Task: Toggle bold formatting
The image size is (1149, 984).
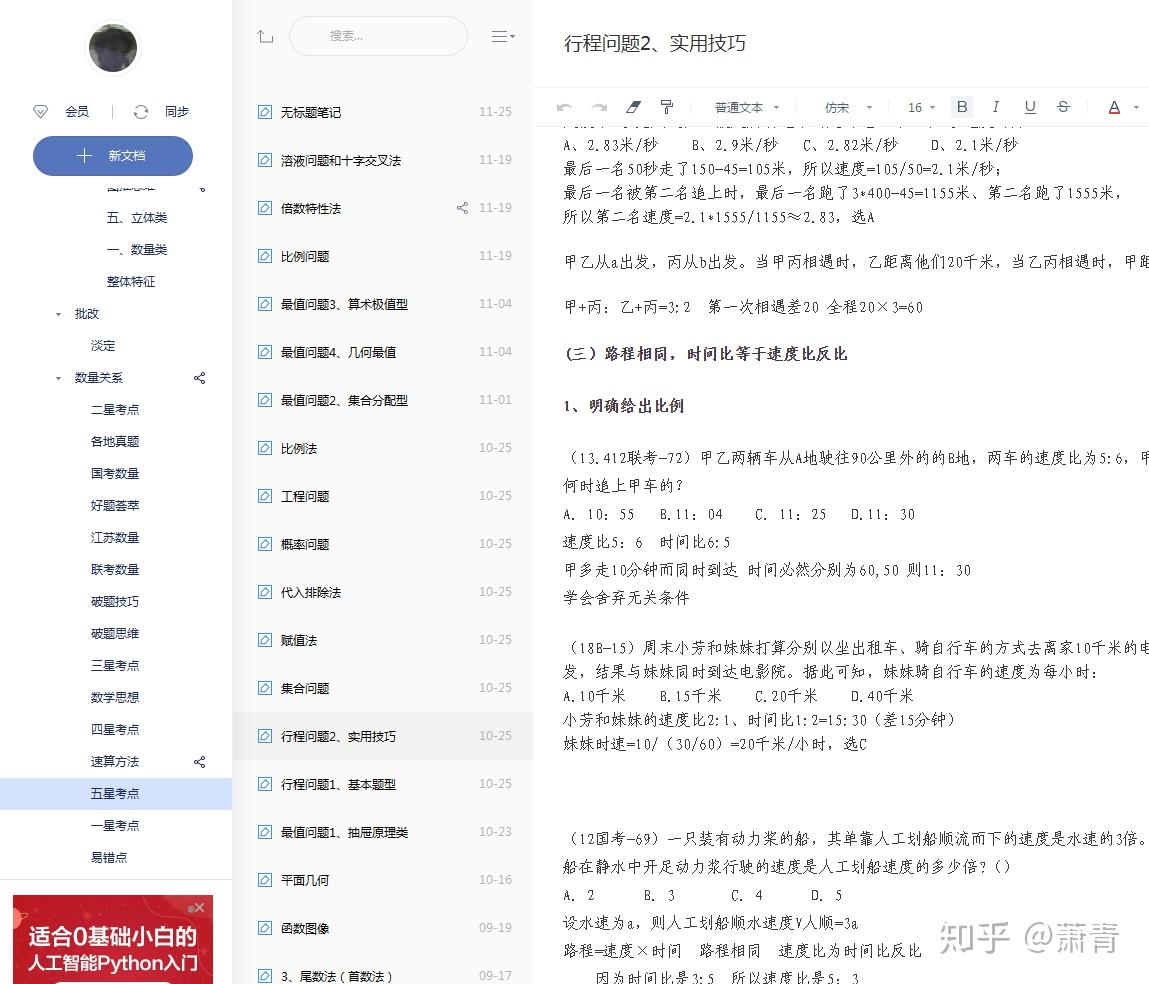Action: pos(962,107)
